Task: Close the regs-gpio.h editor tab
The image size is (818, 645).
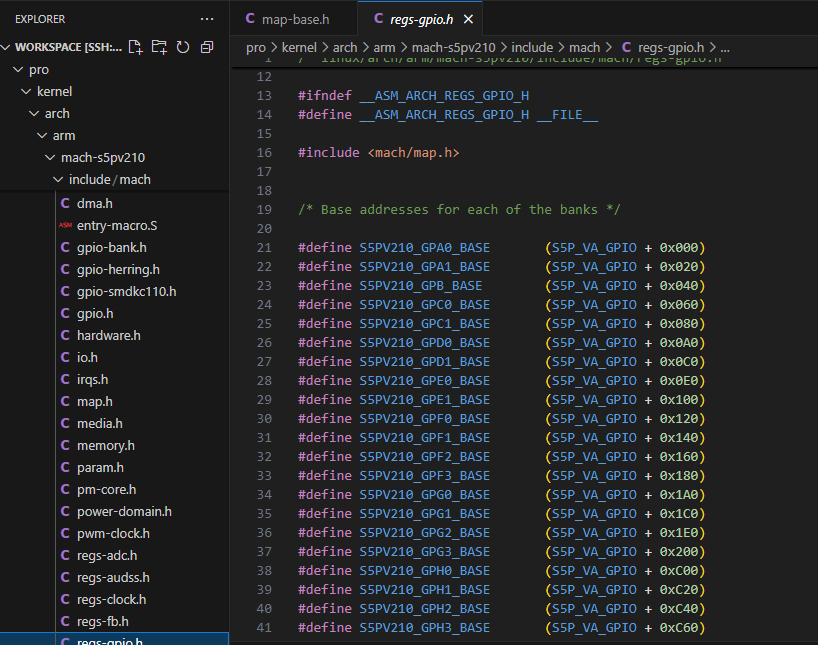Action: 468,19
